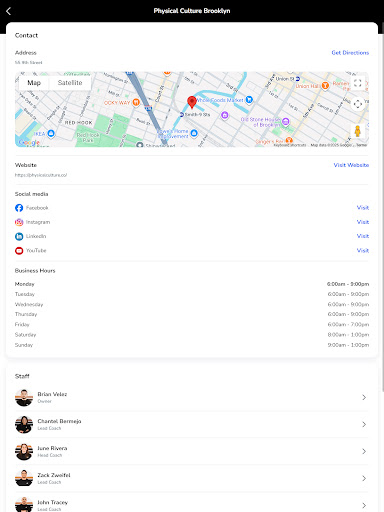The image size is (384, 512).
Task: Click Chantel Bermejo profile photo
Action: point(24,424)
